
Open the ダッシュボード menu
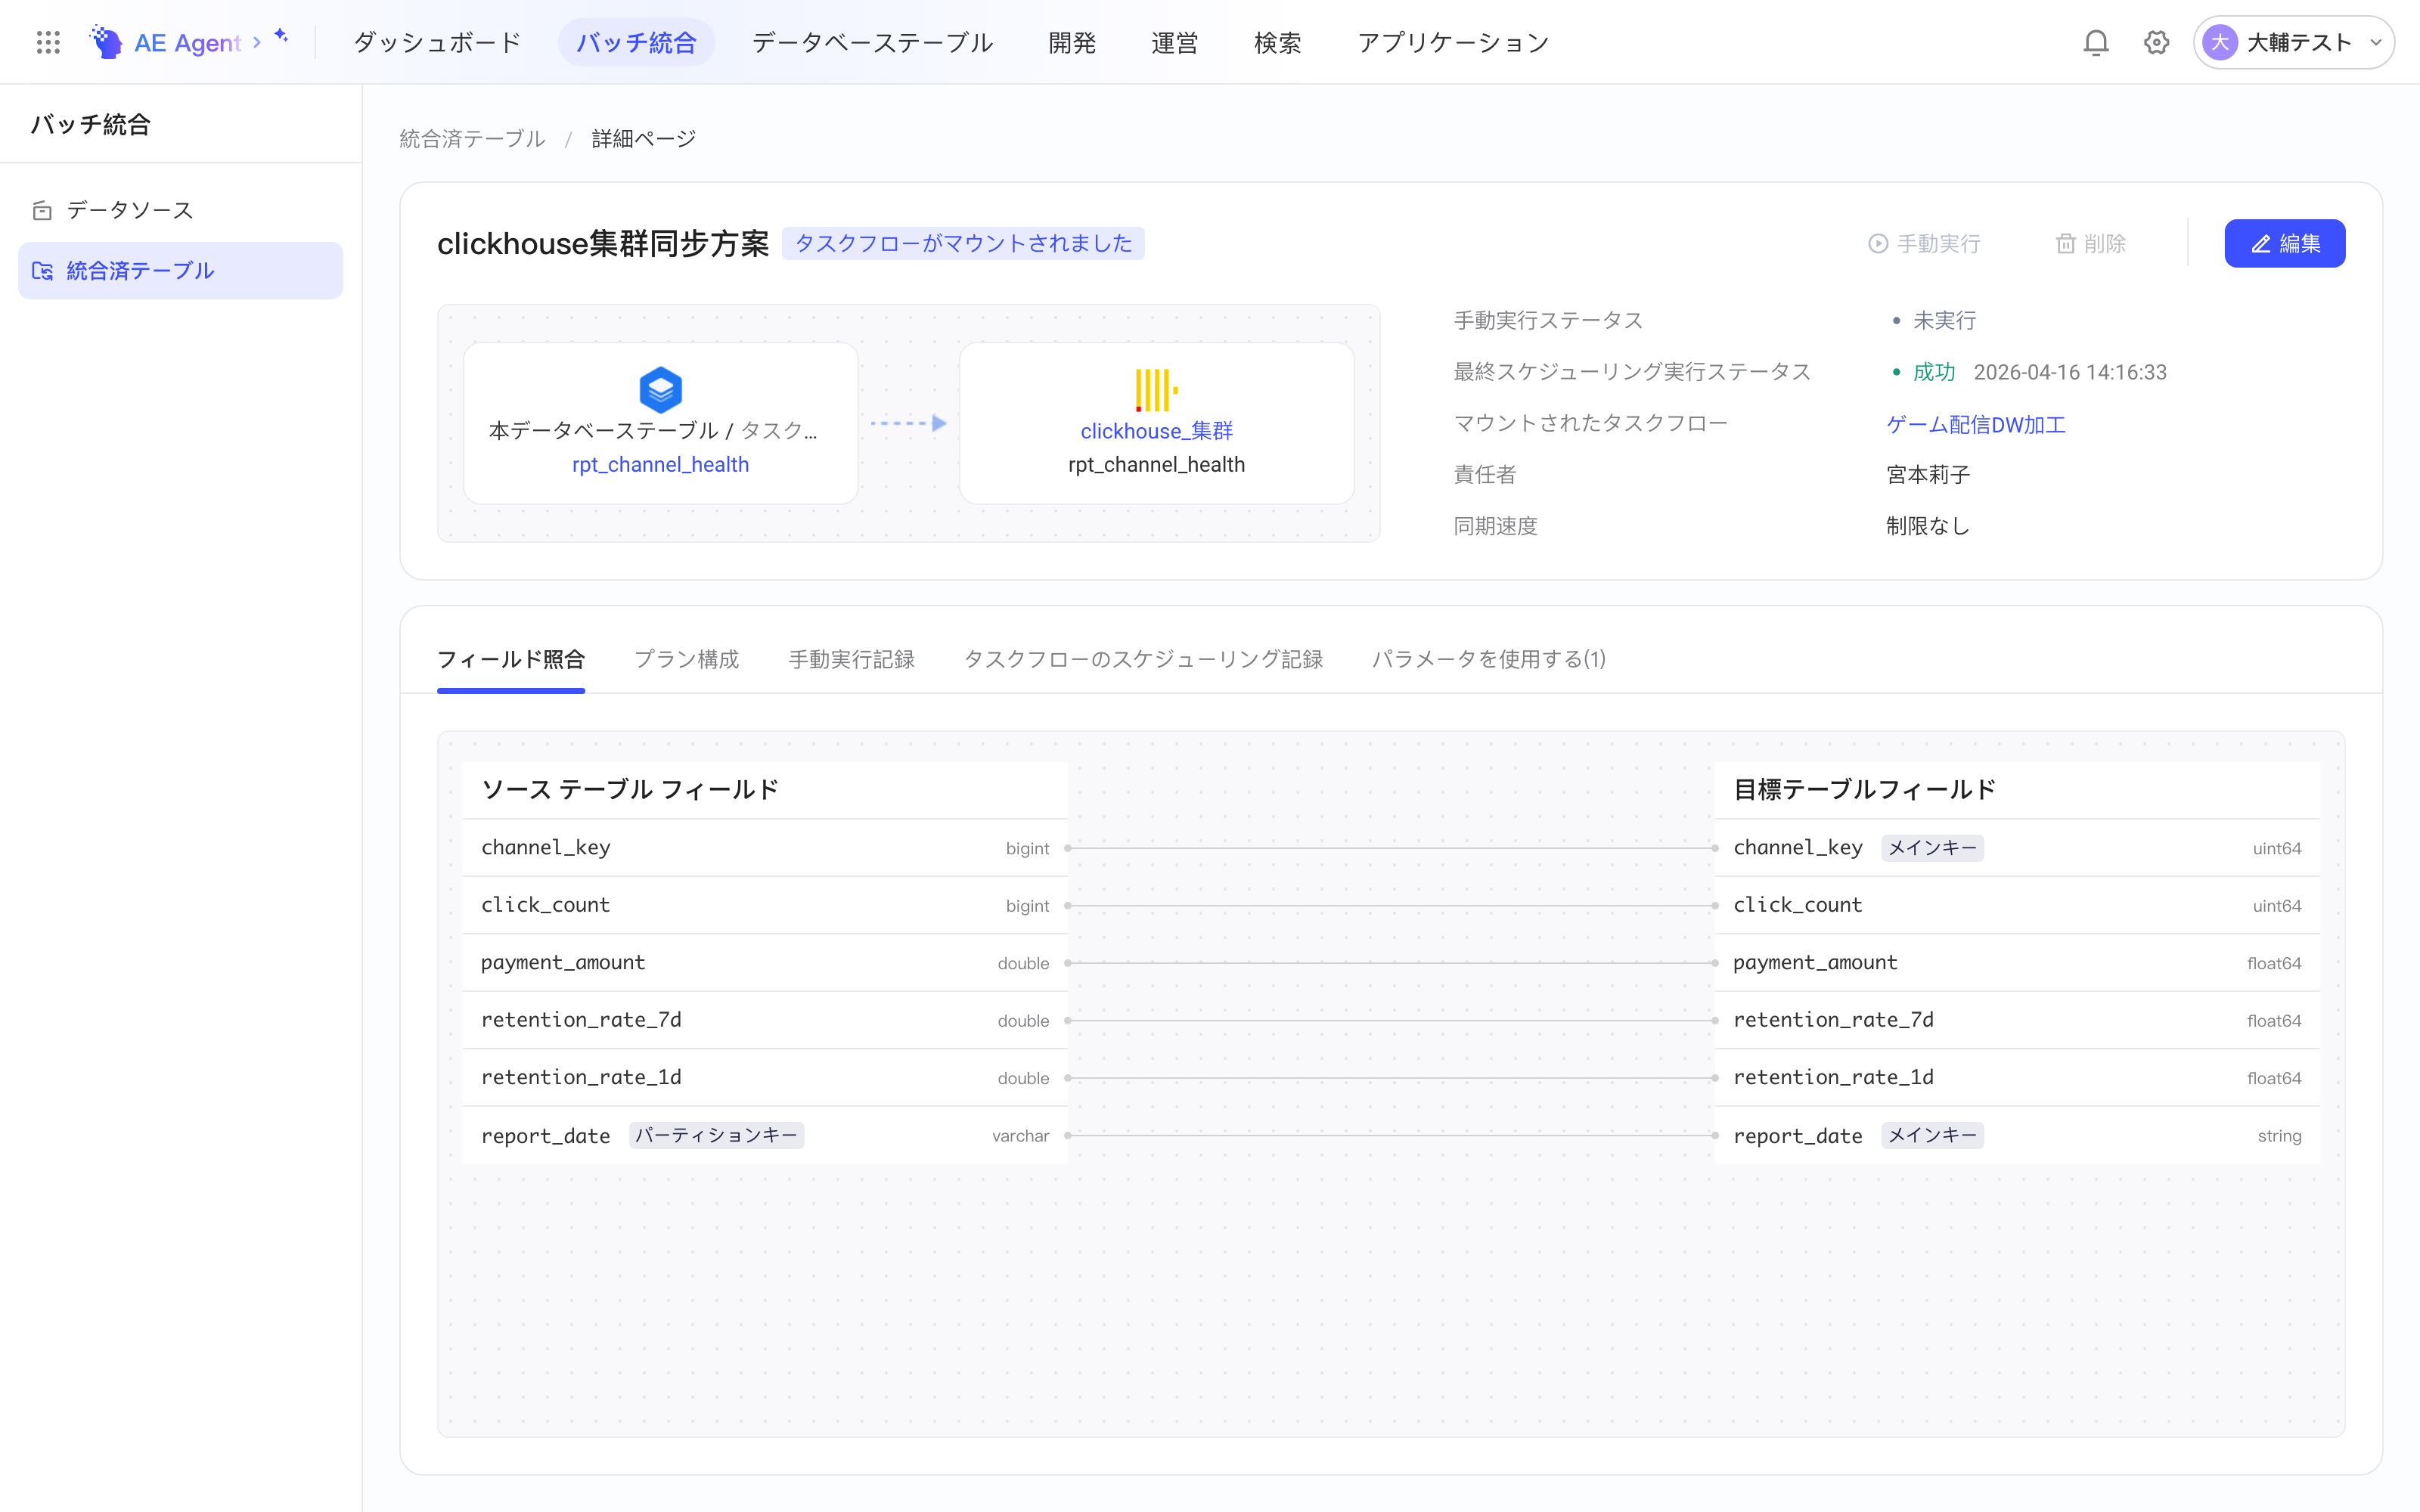point(437,42)
